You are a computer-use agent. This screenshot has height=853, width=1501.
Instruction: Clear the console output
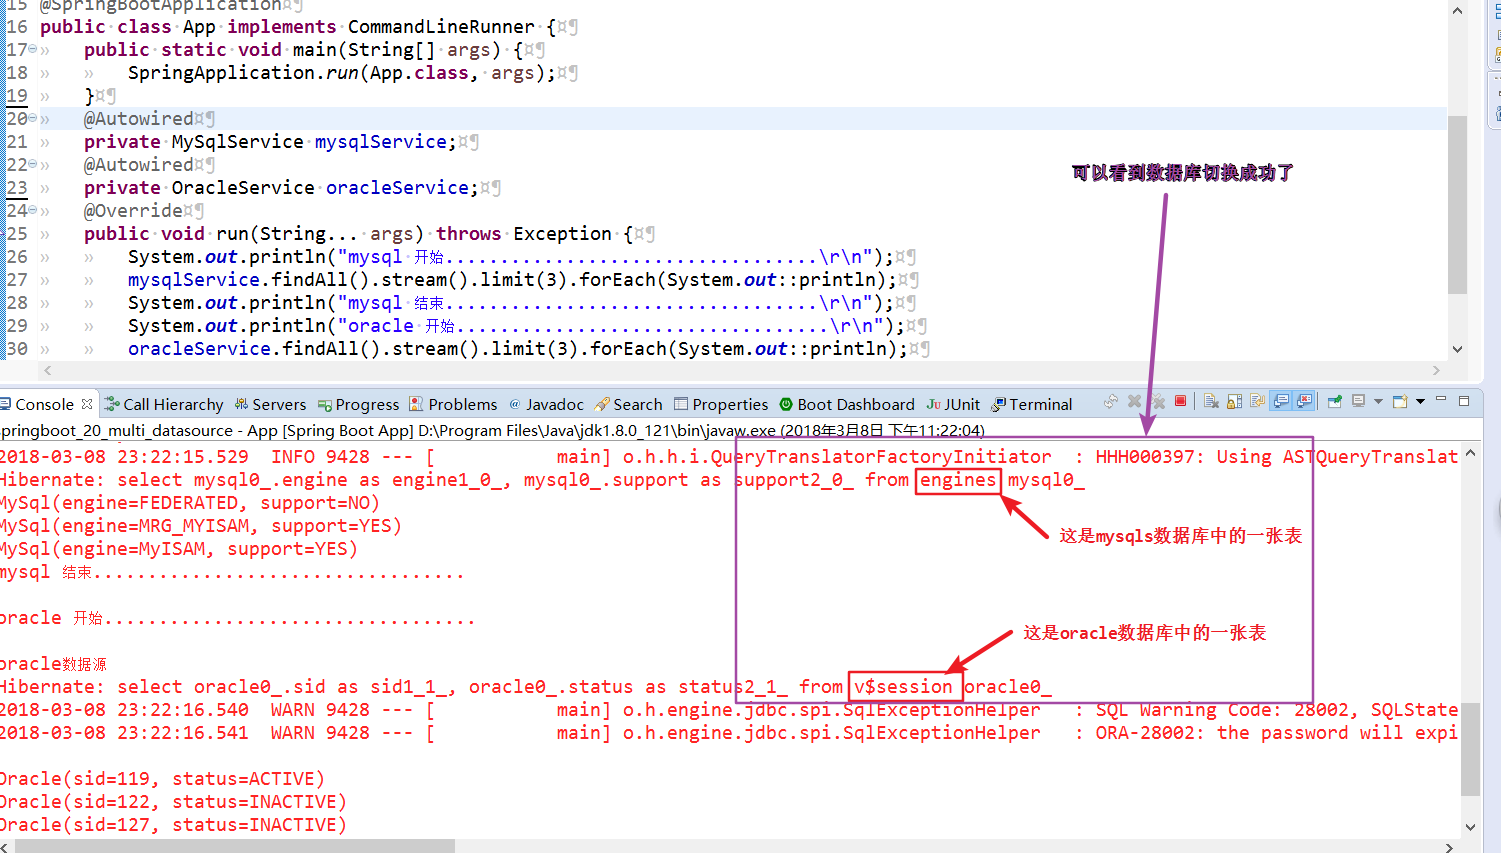click(x=1211, y=401)
